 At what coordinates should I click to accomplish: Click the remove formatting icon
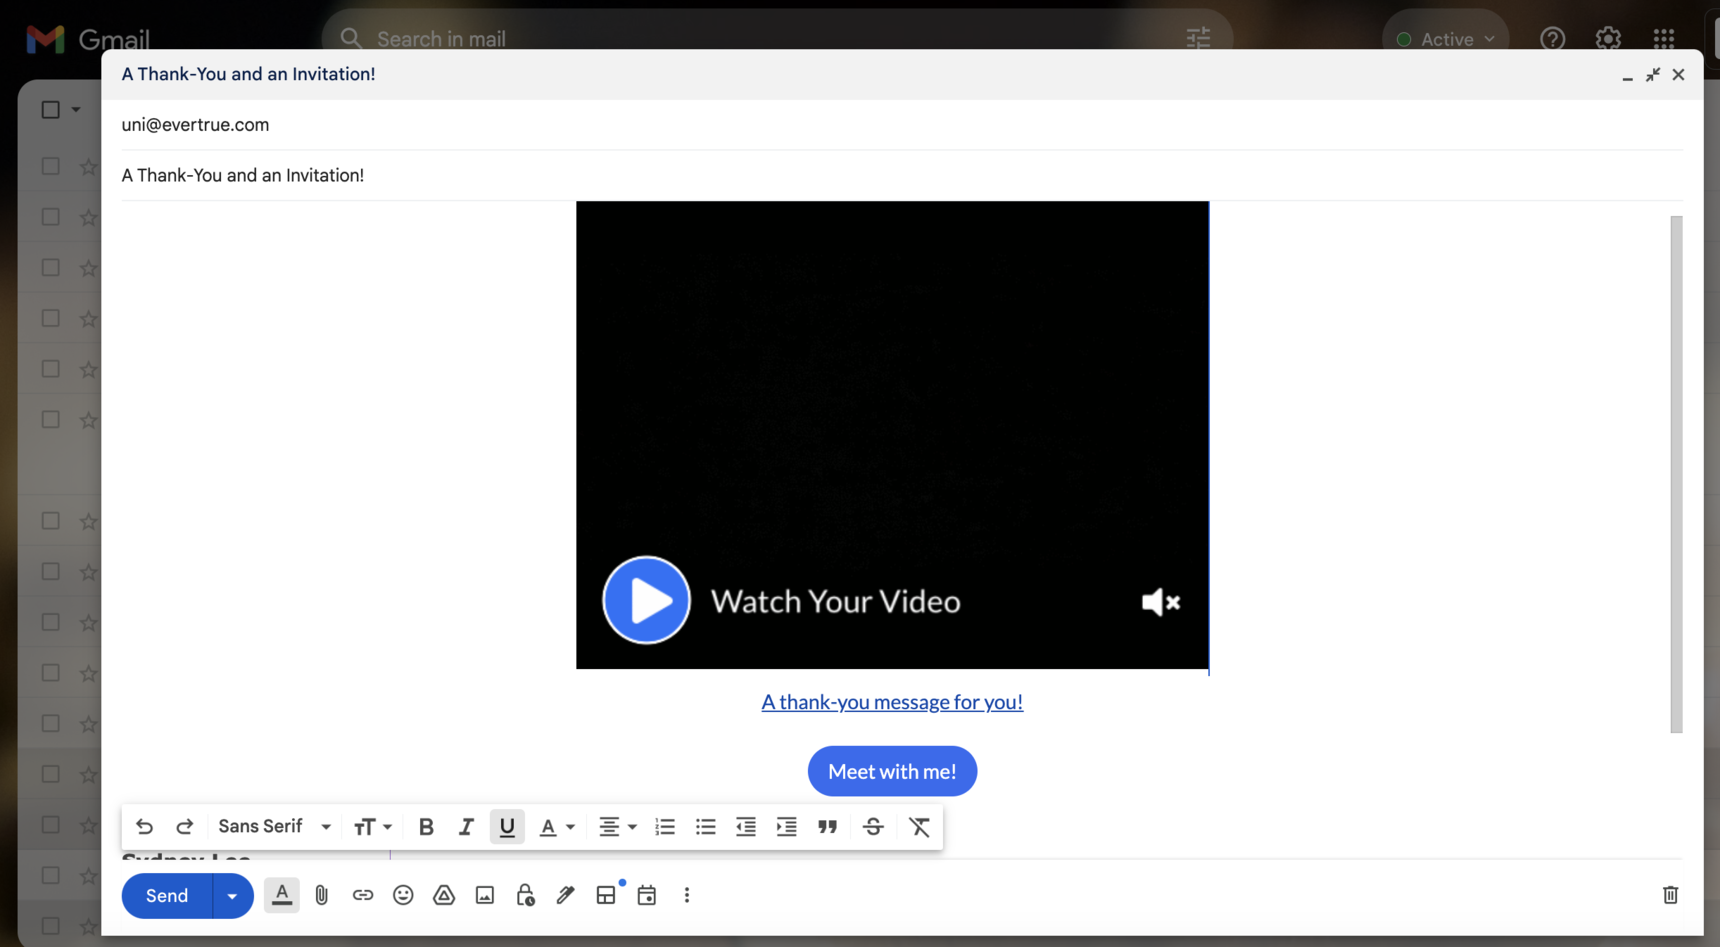pyautogui.click(x=919, y=827)
